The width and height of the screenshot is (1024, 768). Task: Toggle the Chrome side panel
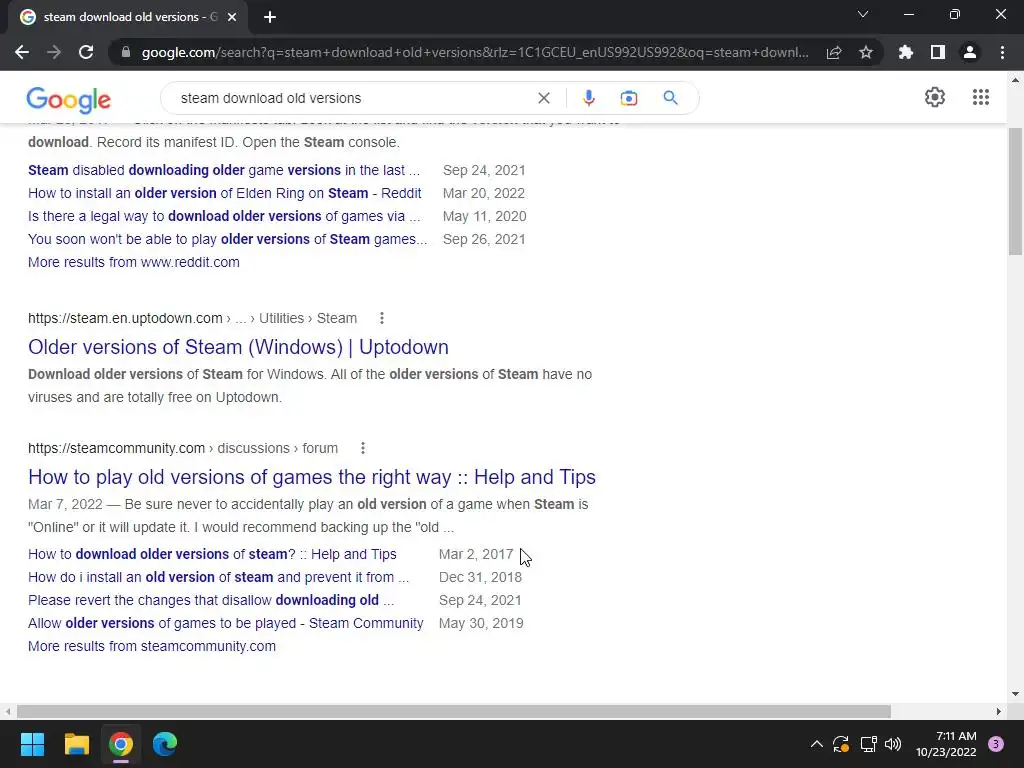click(938, 52)
